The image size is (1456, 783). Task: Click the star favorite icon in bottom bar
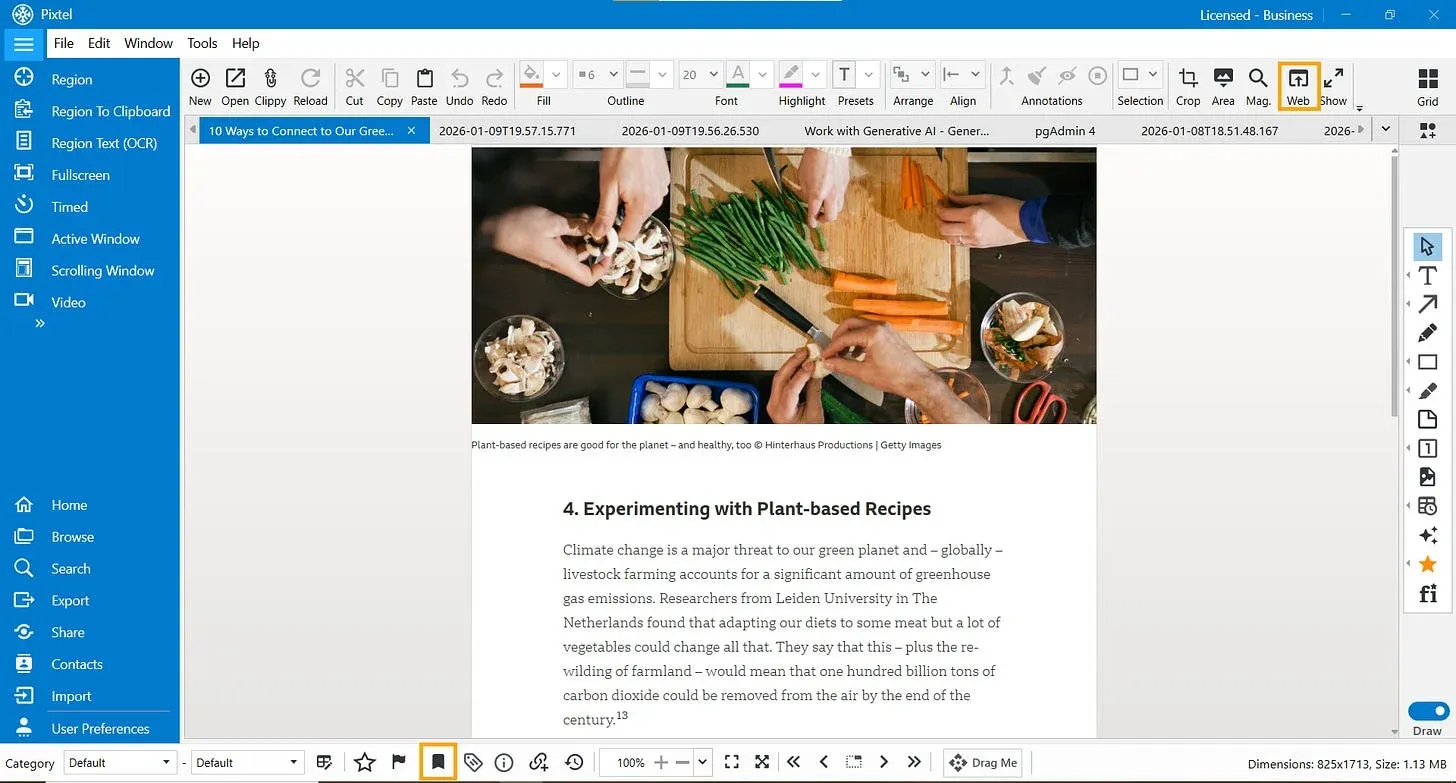[365, 763]
